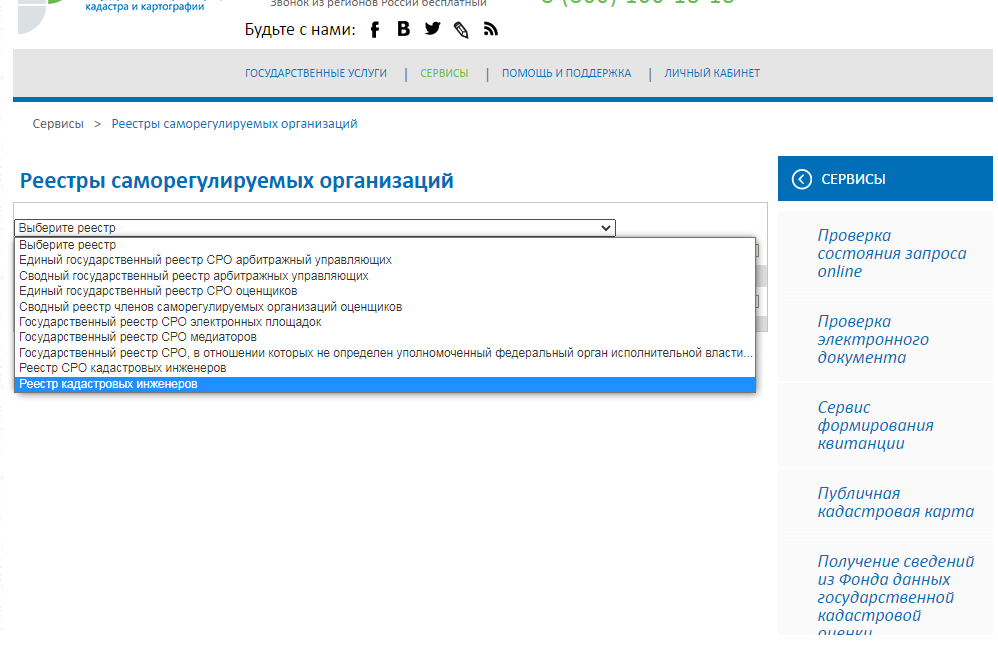
Task: Choose 'Государственный реестр СРО медиаторов' option
Action: pyautogui.click(x=137, y=338)
